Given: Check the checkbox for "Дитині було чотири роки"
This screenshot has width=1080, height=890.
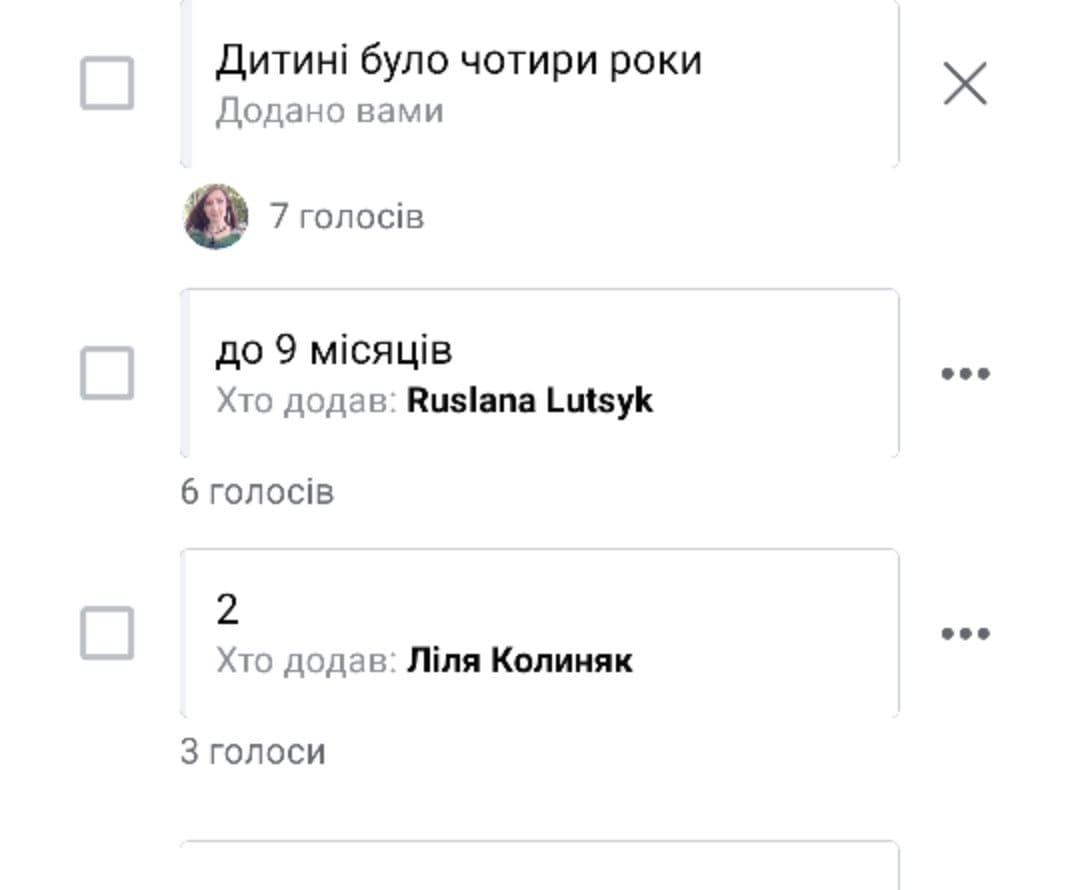Looking at the screenshot, I should [107, 82].
